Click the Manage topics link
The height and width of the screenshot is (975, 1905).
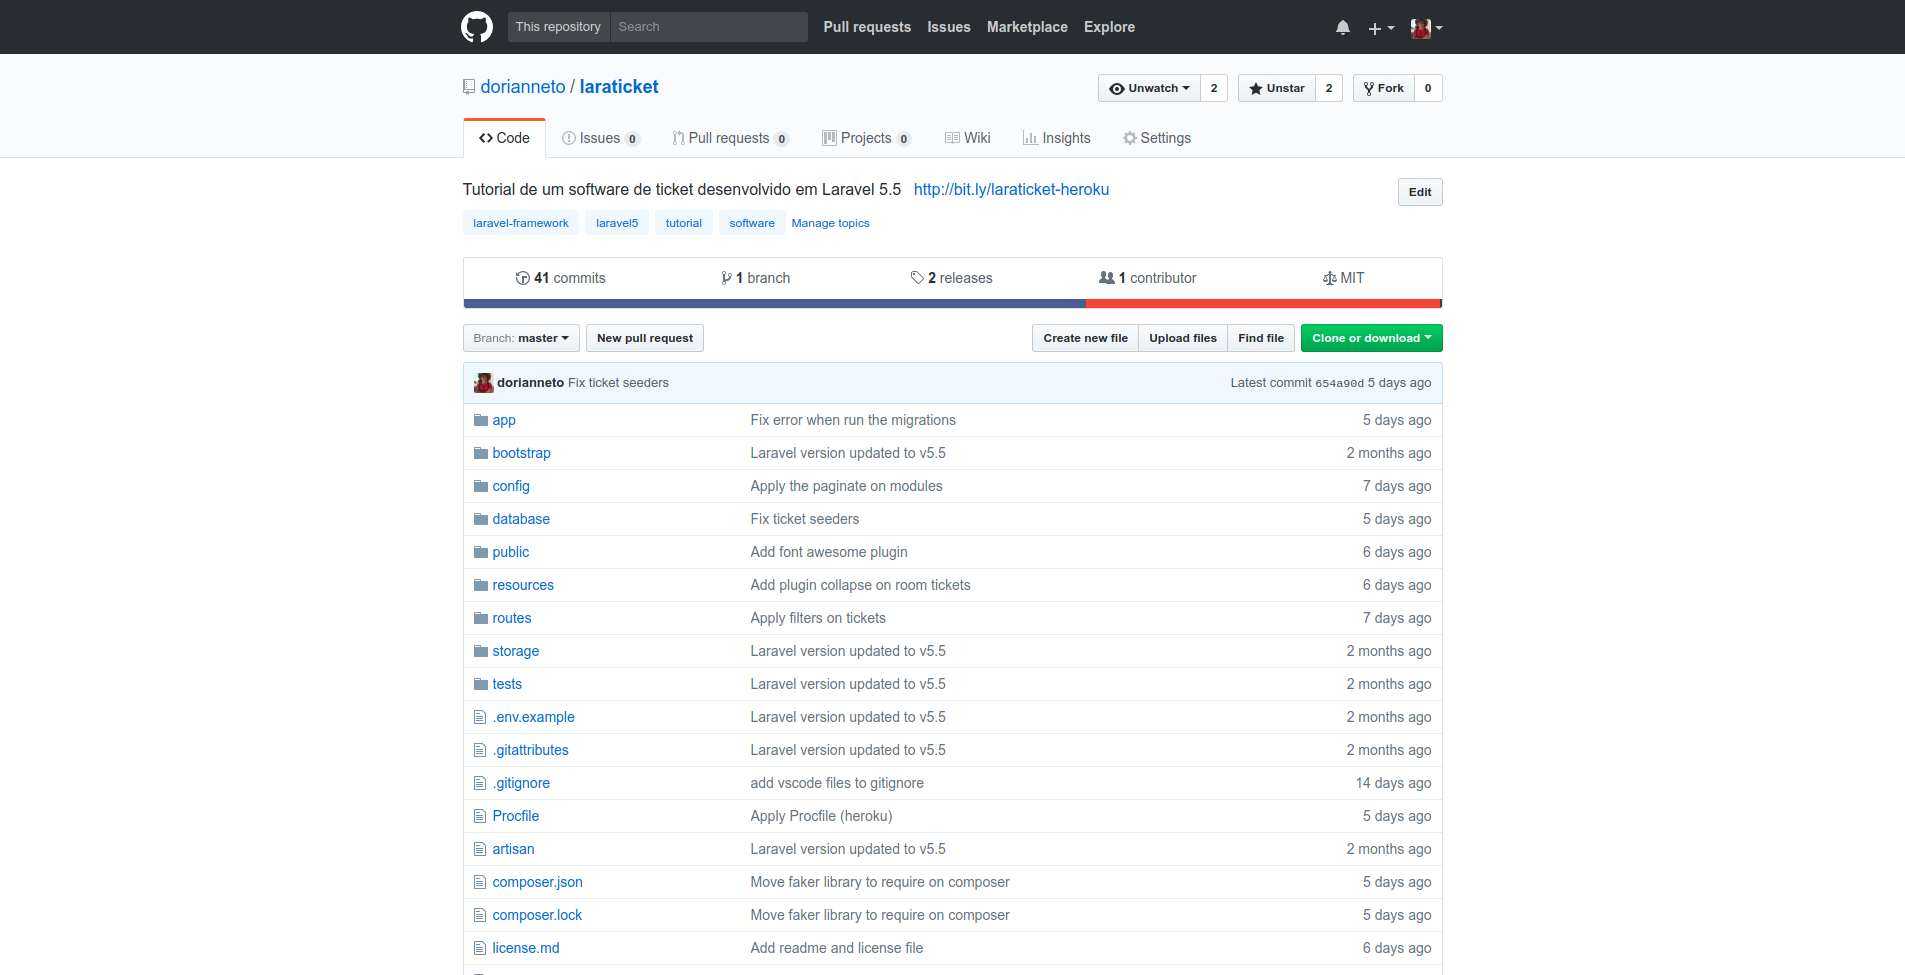(x=830, y=223)
